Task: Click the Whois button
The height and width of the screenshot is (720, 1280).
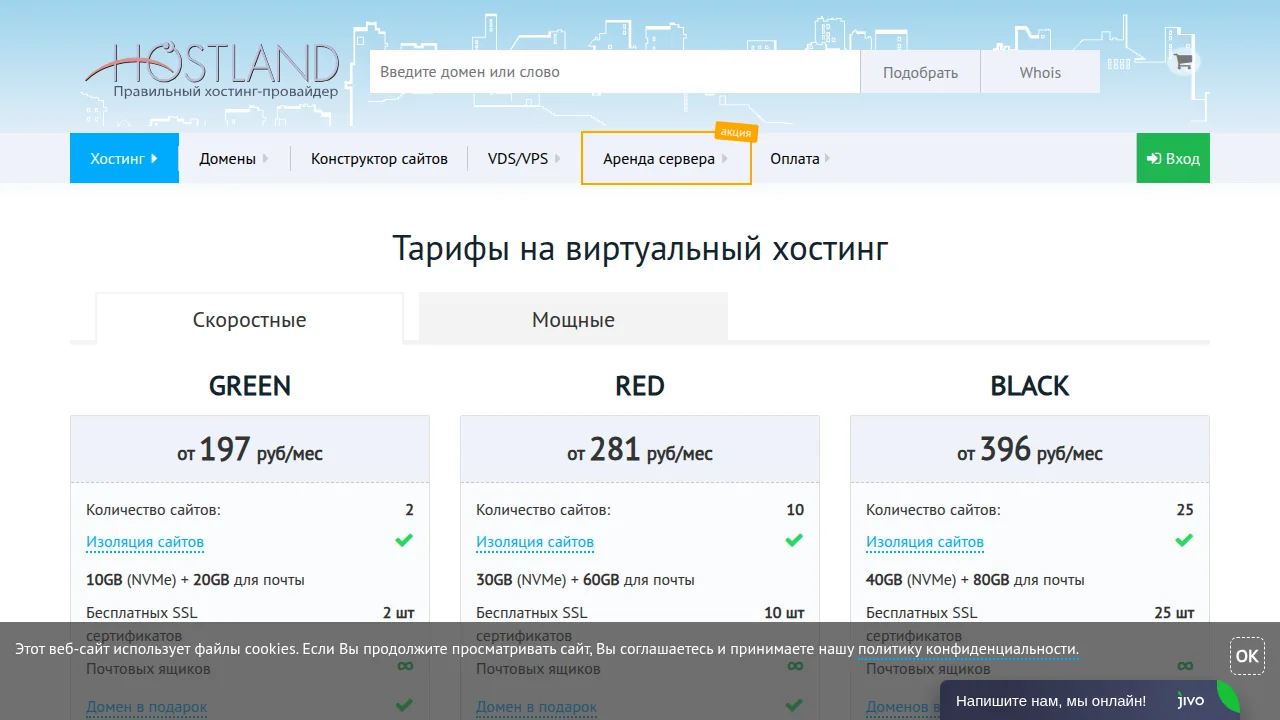Action: click(x=1040, y=72)
